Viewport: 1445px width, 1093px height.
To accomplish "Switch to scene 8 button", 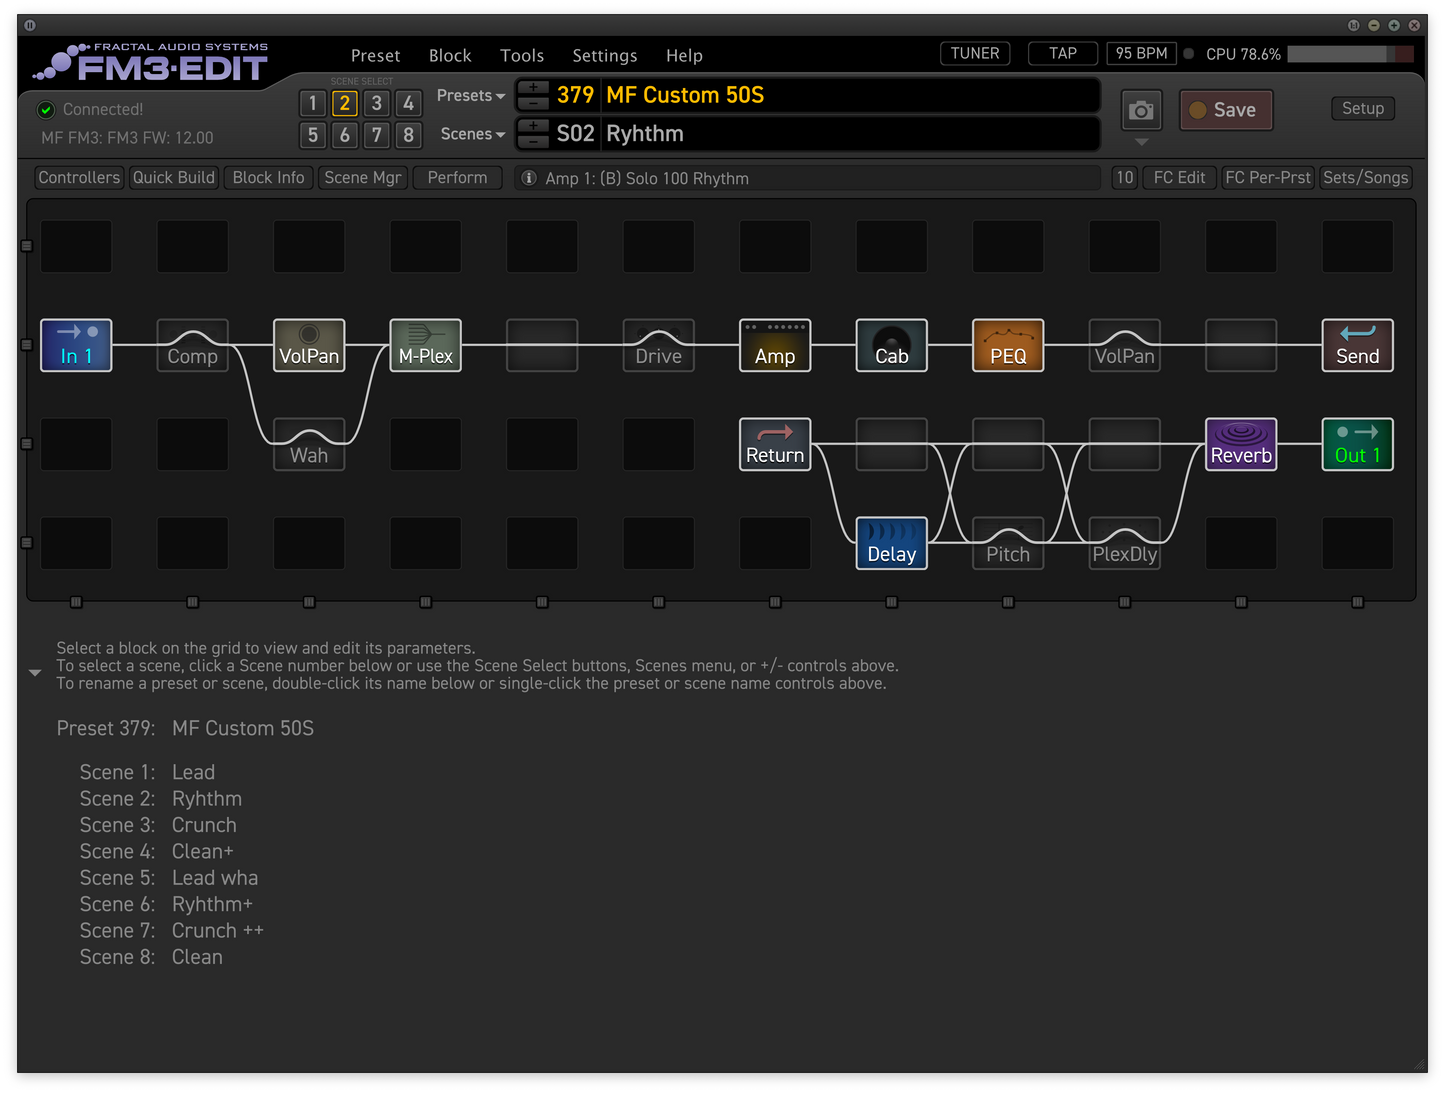I will point(408,135).
